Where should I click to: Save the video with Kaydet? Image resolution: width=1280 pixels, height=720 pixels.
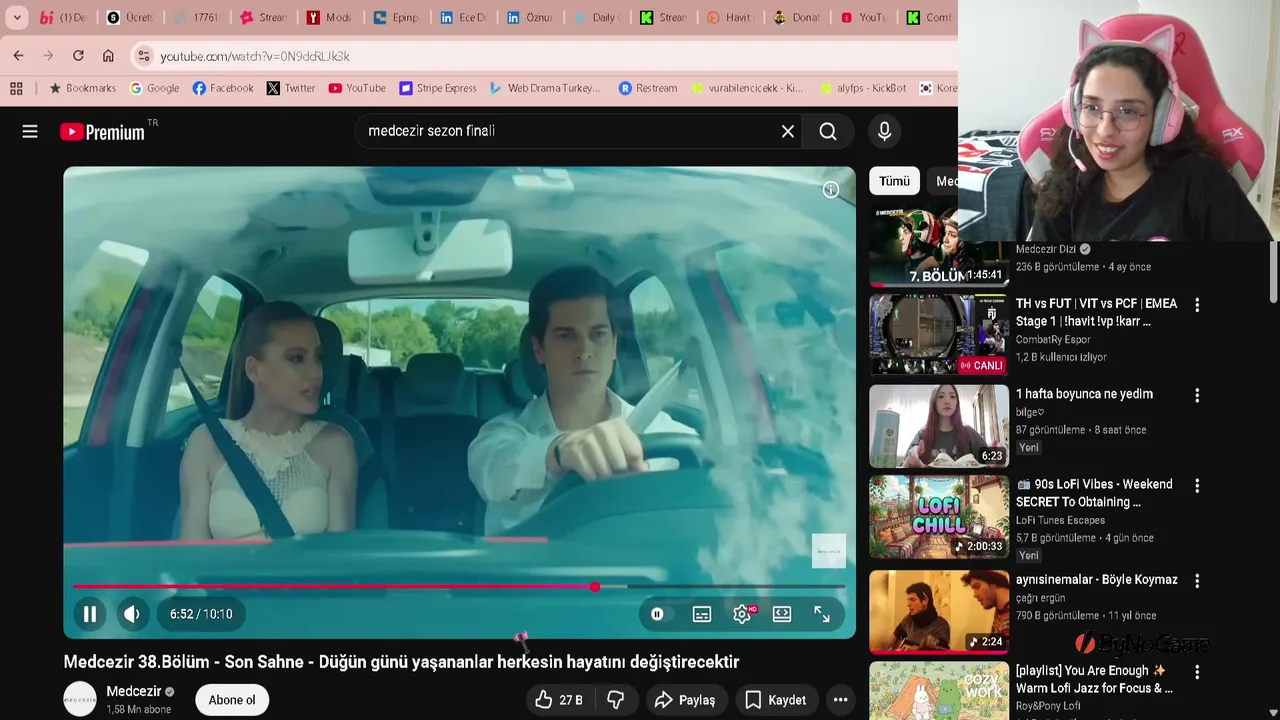click(775, 700)
